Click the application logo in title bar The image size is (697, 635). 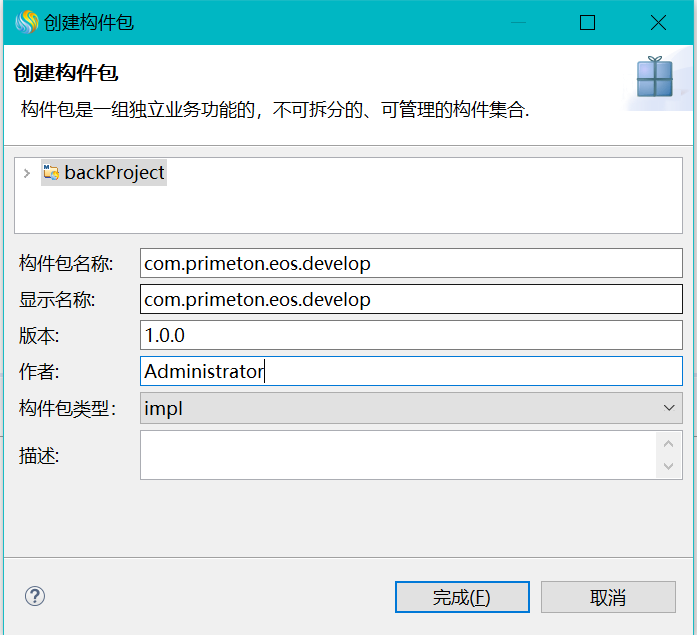coord(26,22)
